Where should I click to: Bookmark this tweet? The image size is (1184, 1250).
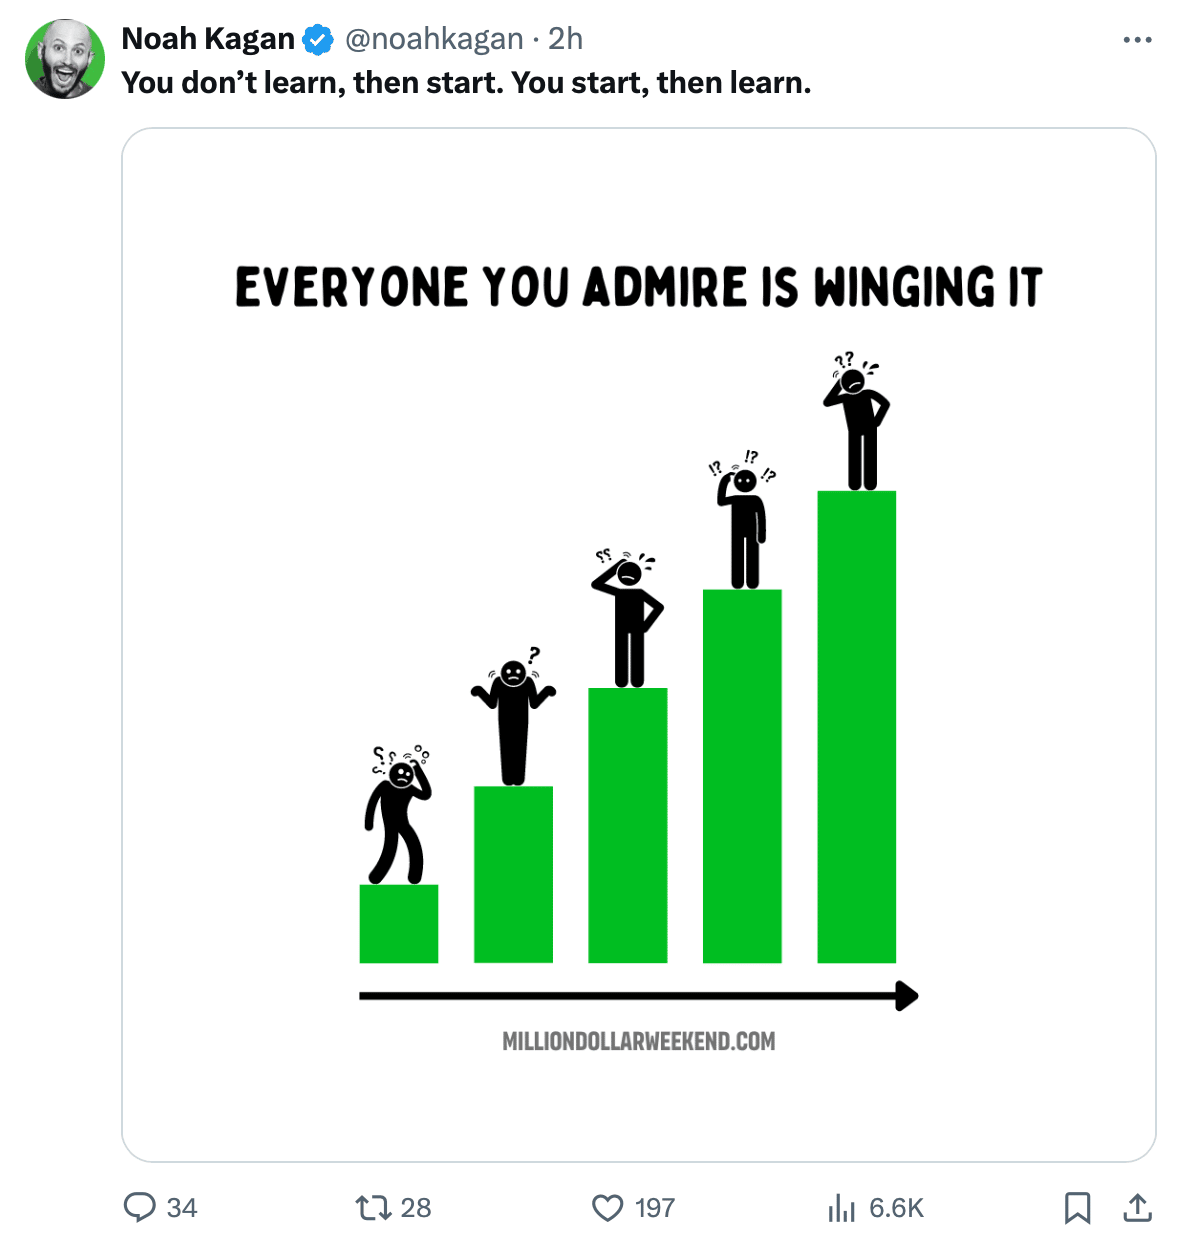tap(1077, 1208)
